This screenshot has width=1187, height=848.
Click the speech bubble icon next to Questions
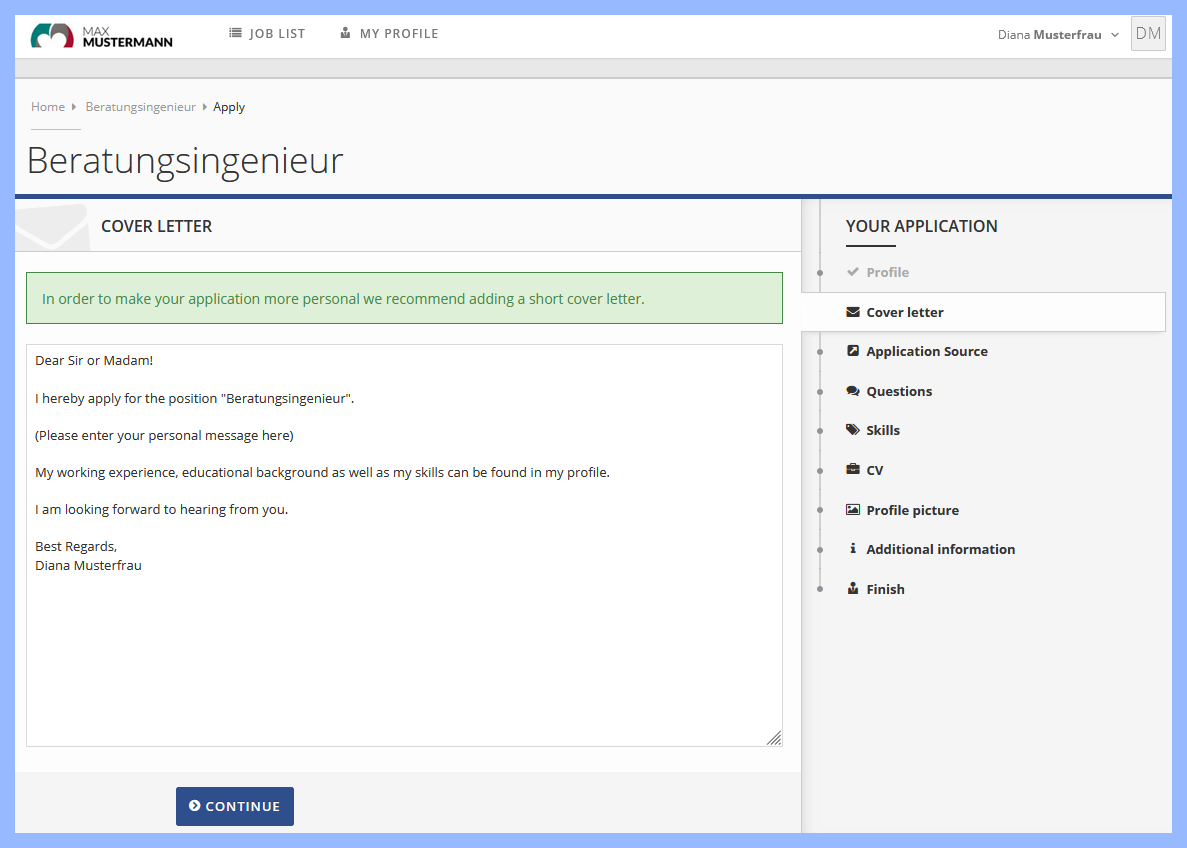(852, 391)
